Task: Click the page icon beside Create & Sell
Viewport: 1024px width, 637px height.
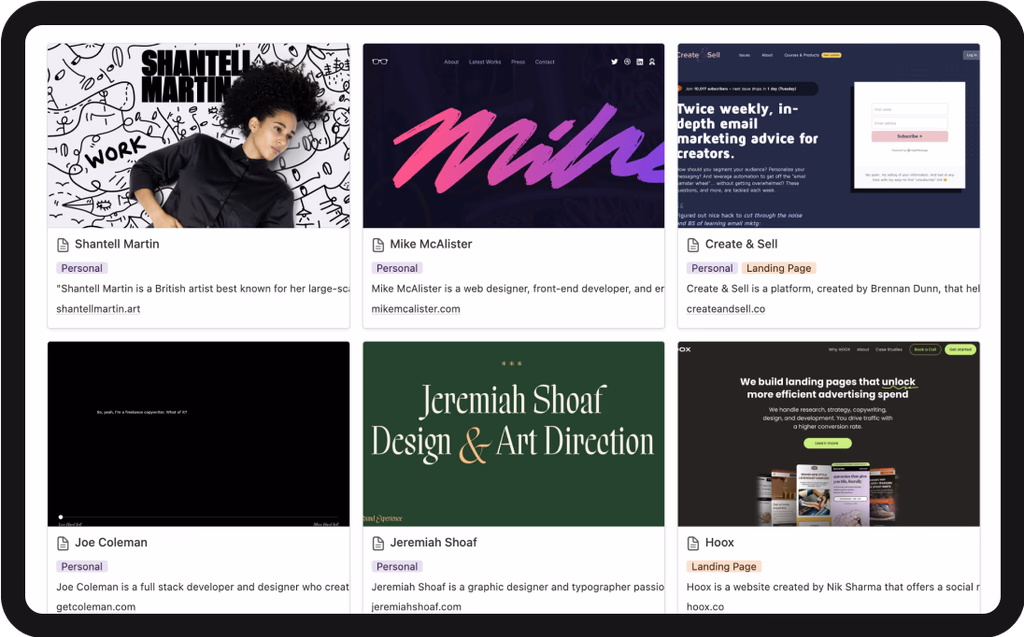Action: click(x=693, y=245)
